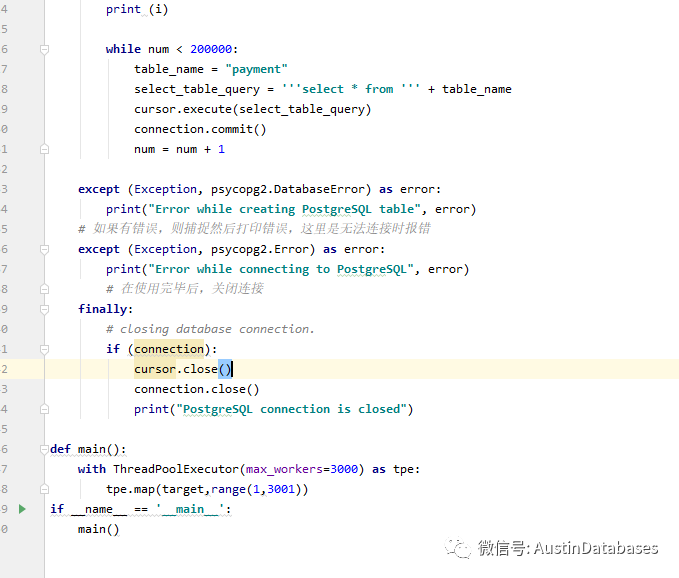Click the "payment" string literal
The image size is (679, 578).
pos(257,69)
